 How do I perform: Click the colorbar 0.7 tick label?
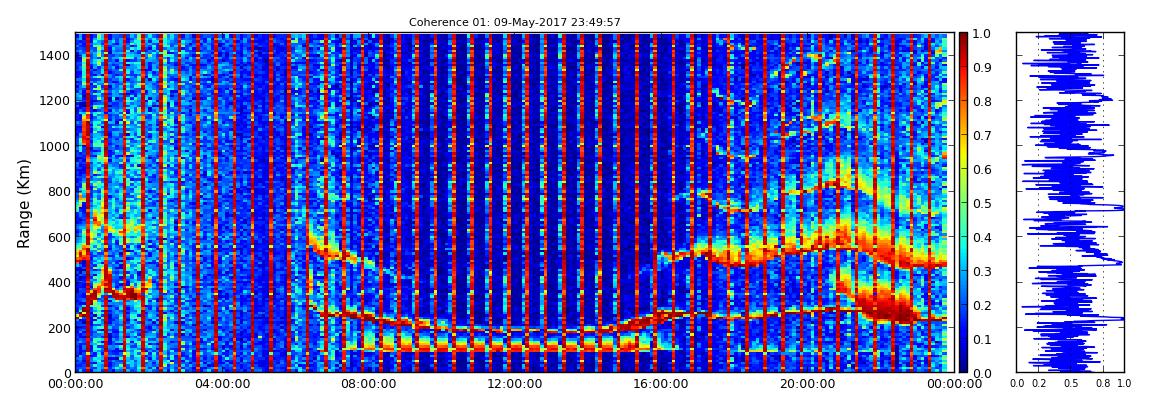981,136
